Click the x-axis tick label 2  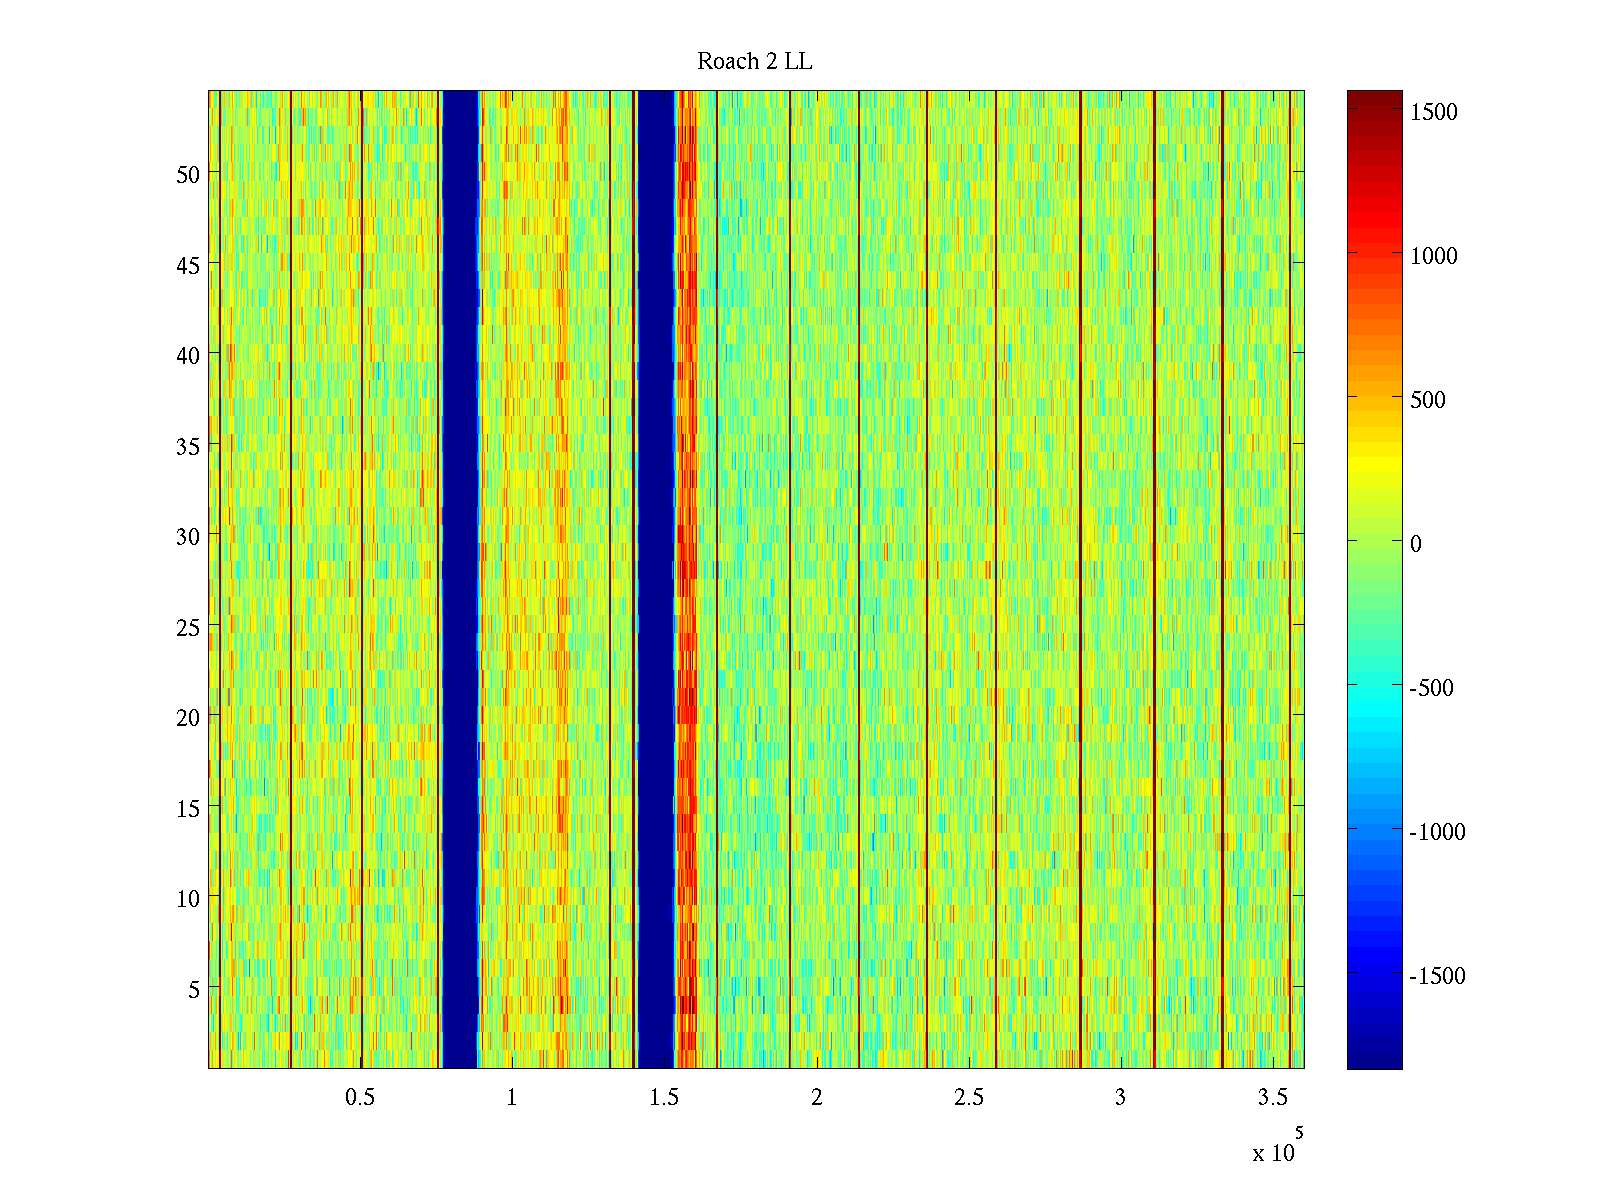click(x=816, y=1098)
